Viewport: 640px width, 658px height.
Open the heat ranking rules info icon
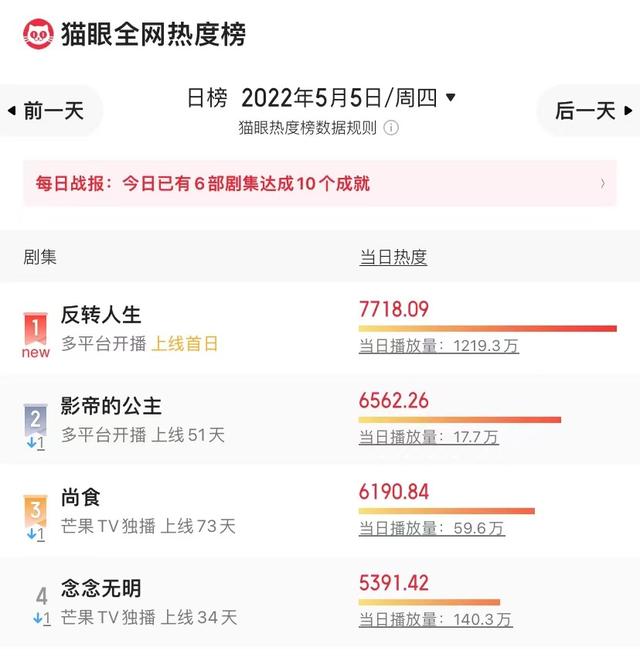point(391,128)
